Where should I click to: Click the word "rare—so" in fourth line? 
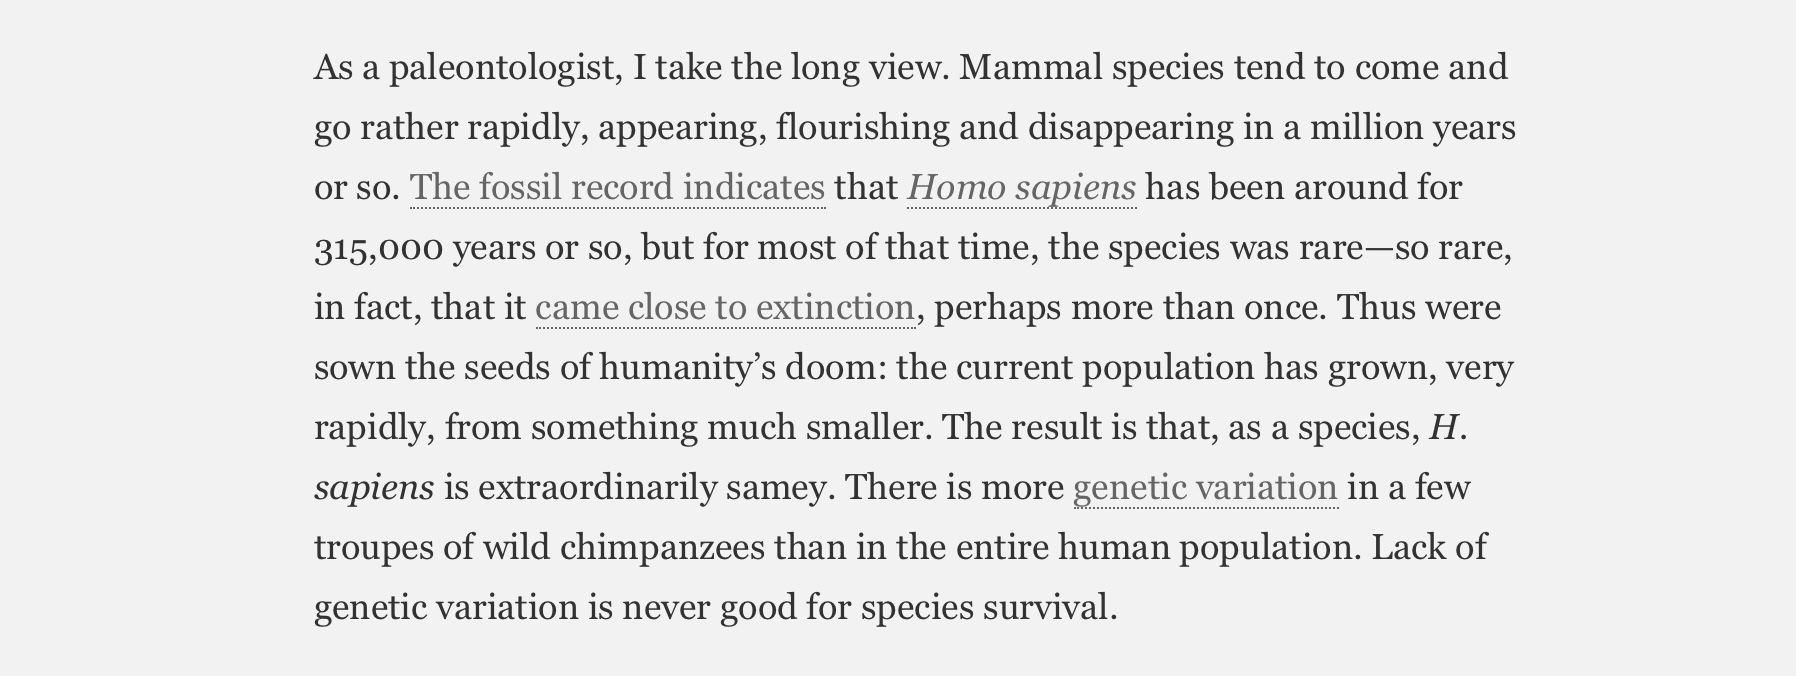(1363, 248)
